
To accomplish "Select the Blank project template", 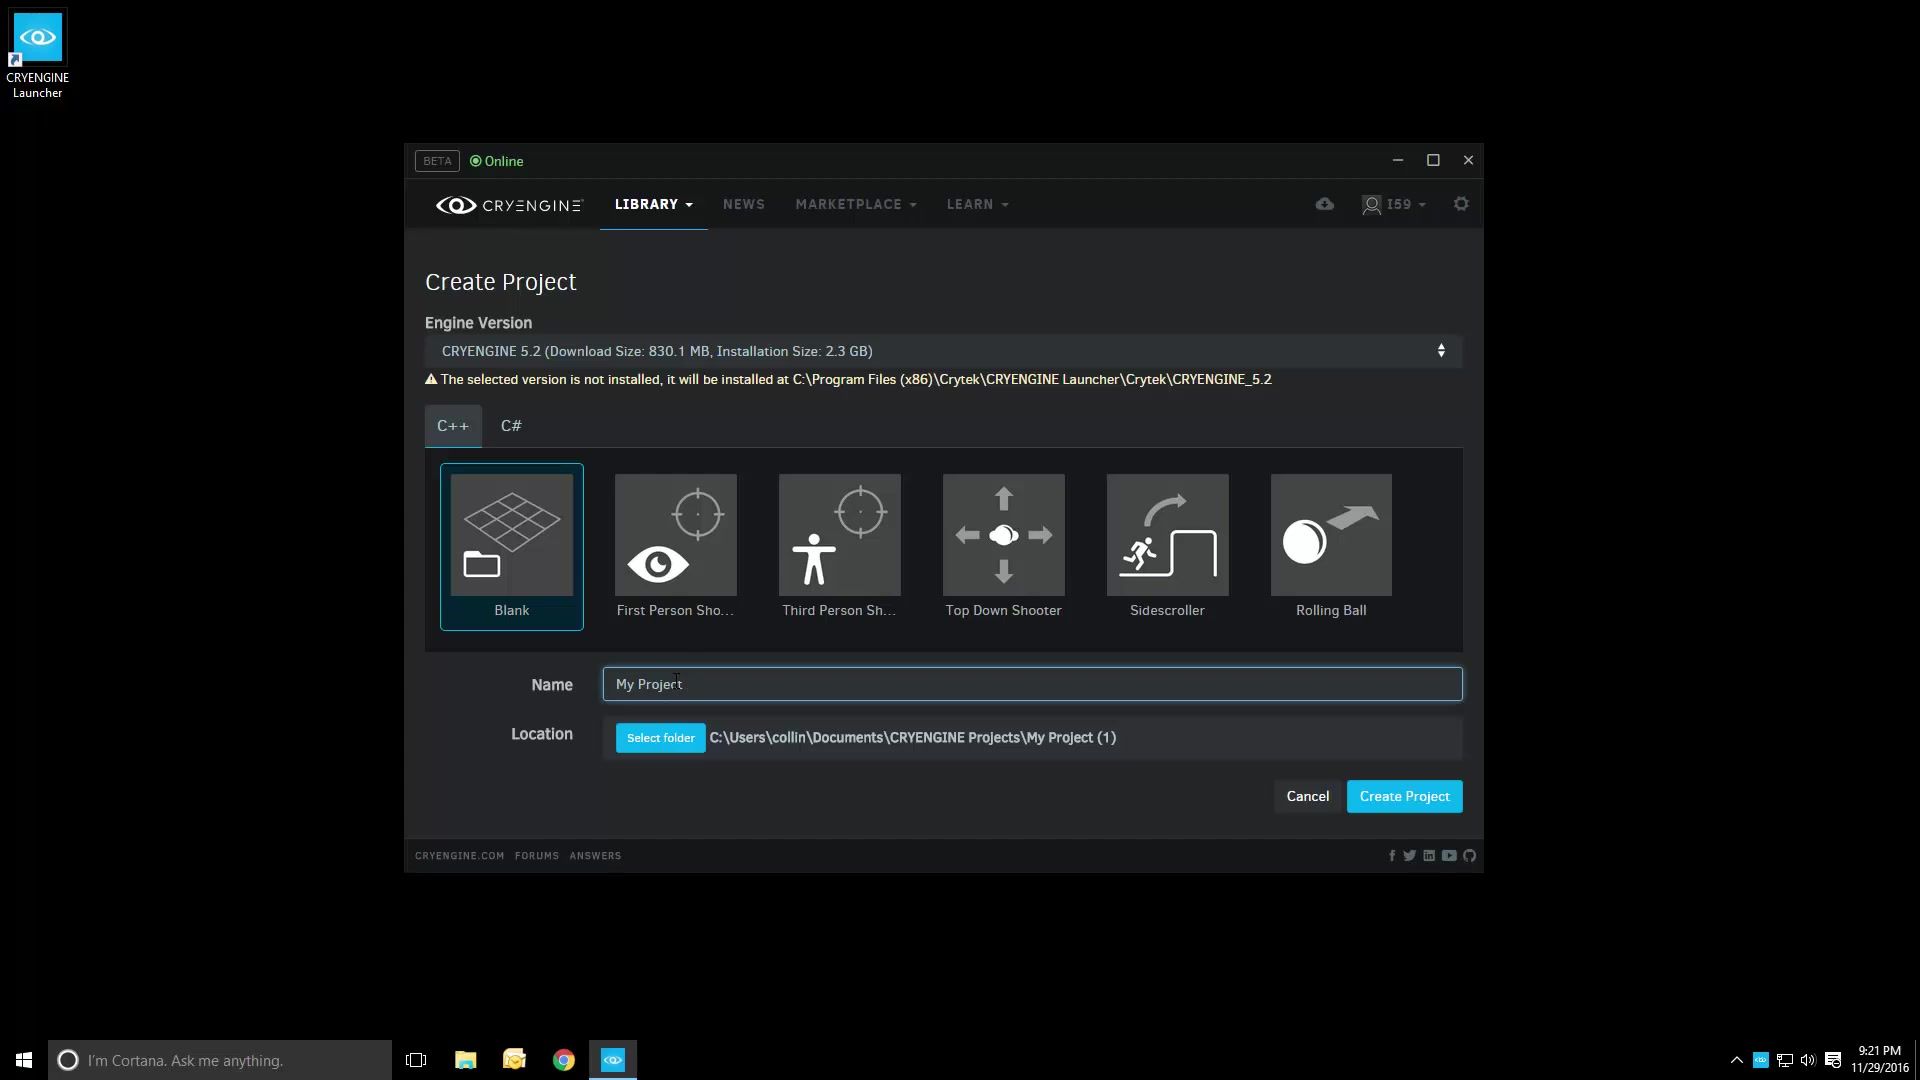I will 511,546.
